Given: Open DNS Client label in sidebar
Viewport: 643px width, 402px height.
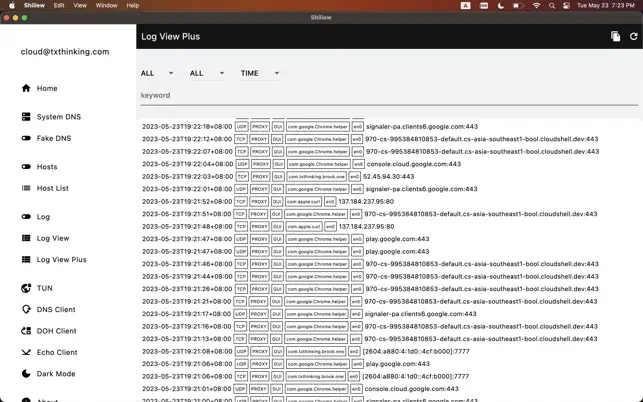Looking at the screenshot, I should (x=56, y=309).
